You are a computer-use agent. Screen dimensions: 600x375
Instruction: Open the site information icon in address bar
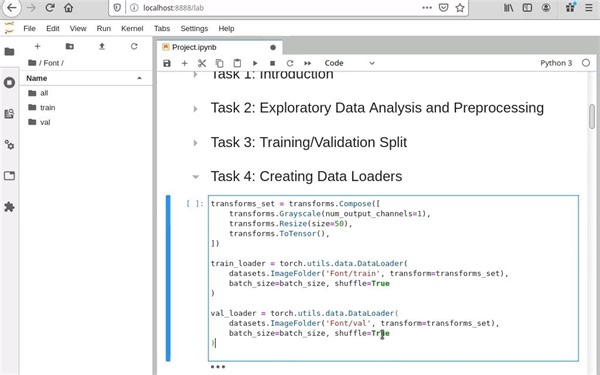134,8
